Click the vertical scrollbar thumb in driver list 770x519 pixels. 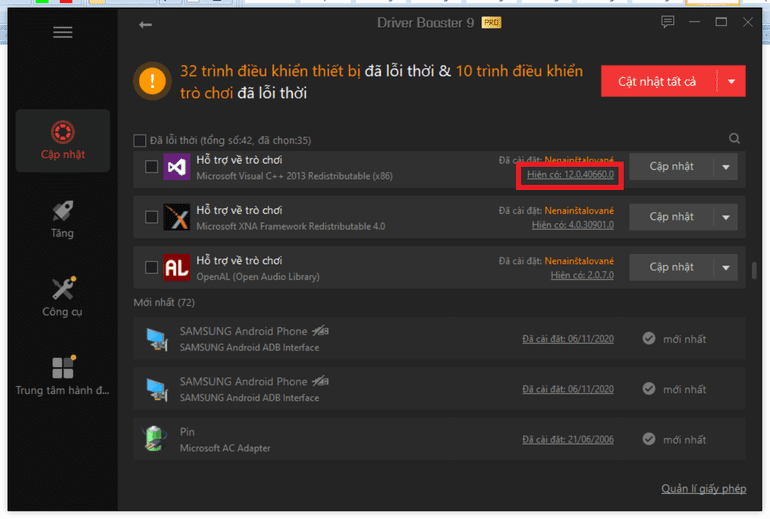753,271
